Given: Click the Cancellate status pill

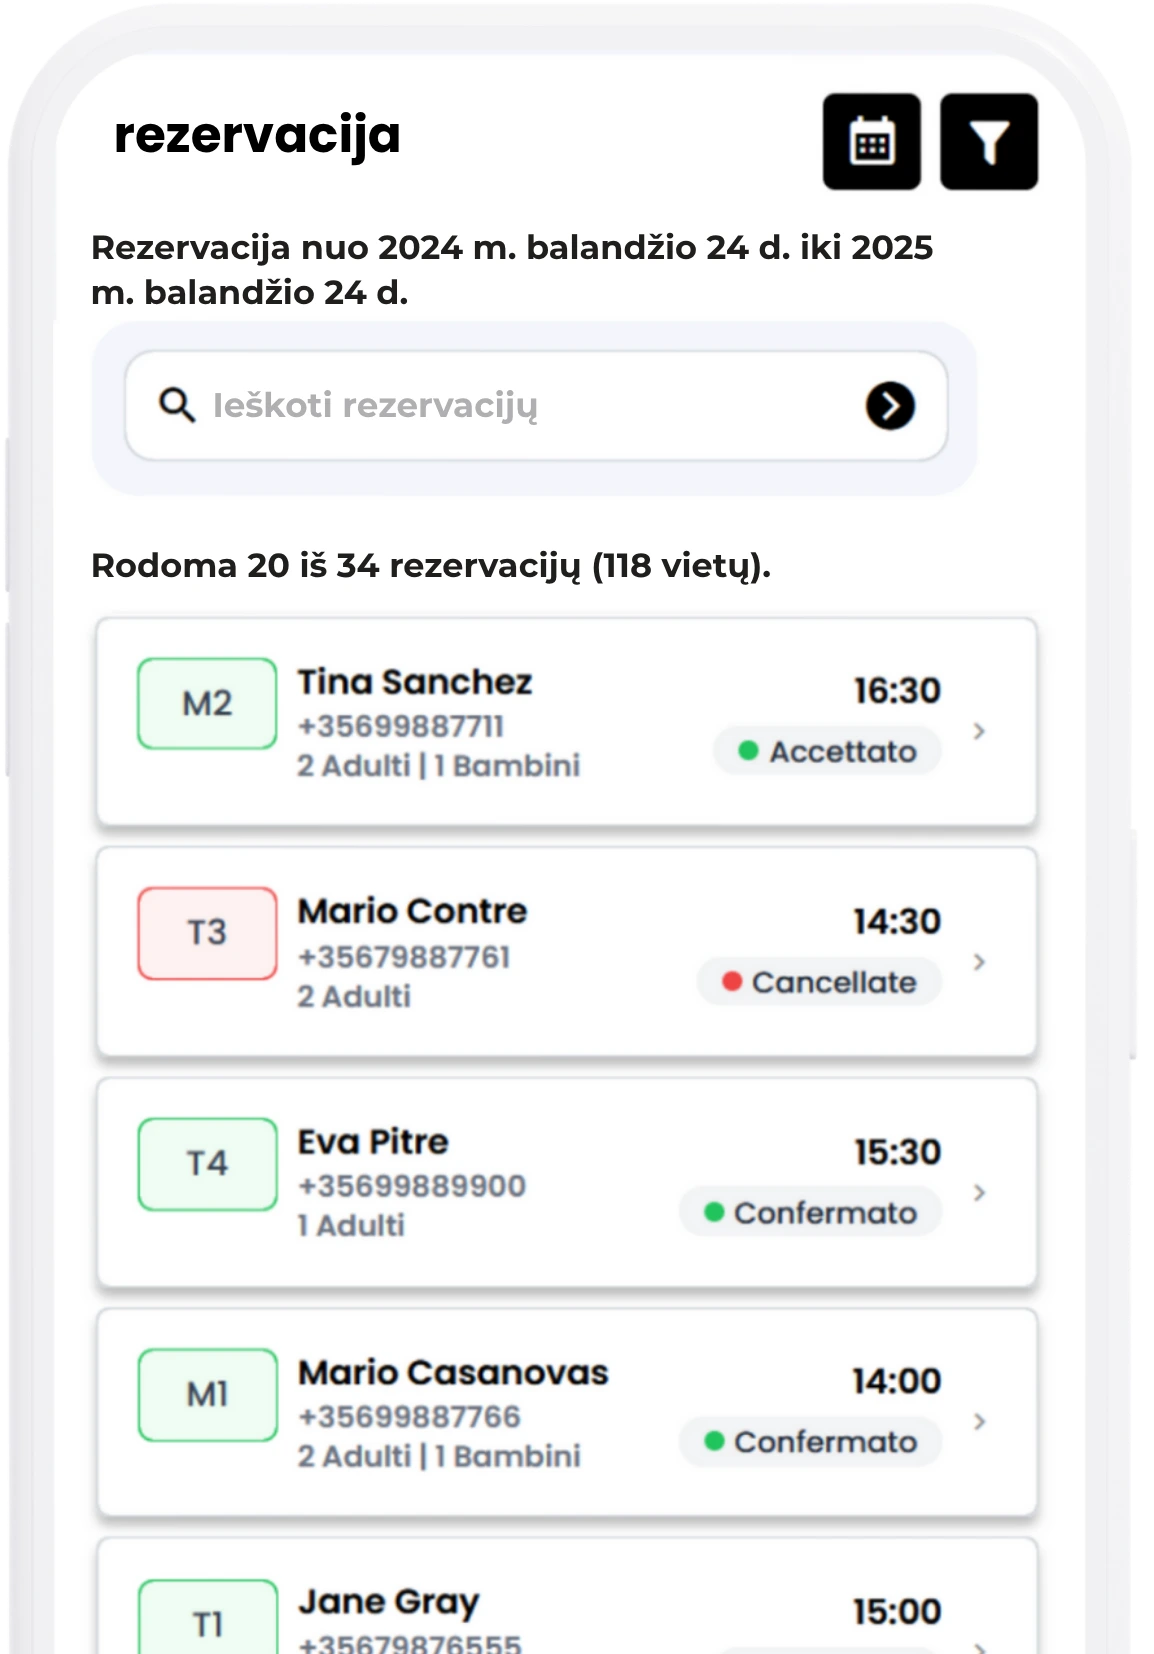Looking at the screenshot, I should [x=819, y=982].
